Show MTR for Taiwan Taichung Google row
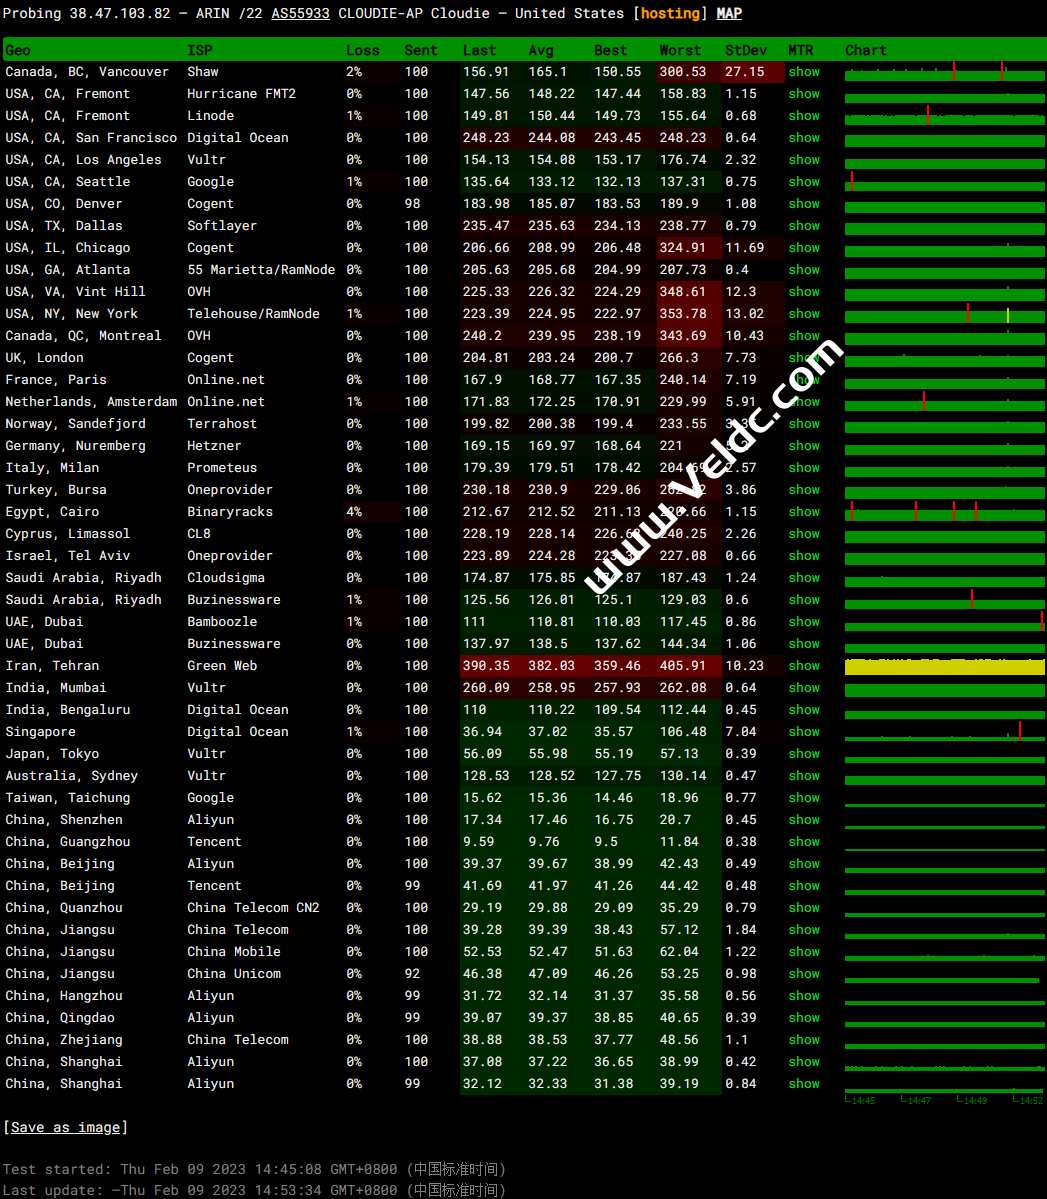The width and height of the screenshot is (1047, 1199). (x=803, y=798)
